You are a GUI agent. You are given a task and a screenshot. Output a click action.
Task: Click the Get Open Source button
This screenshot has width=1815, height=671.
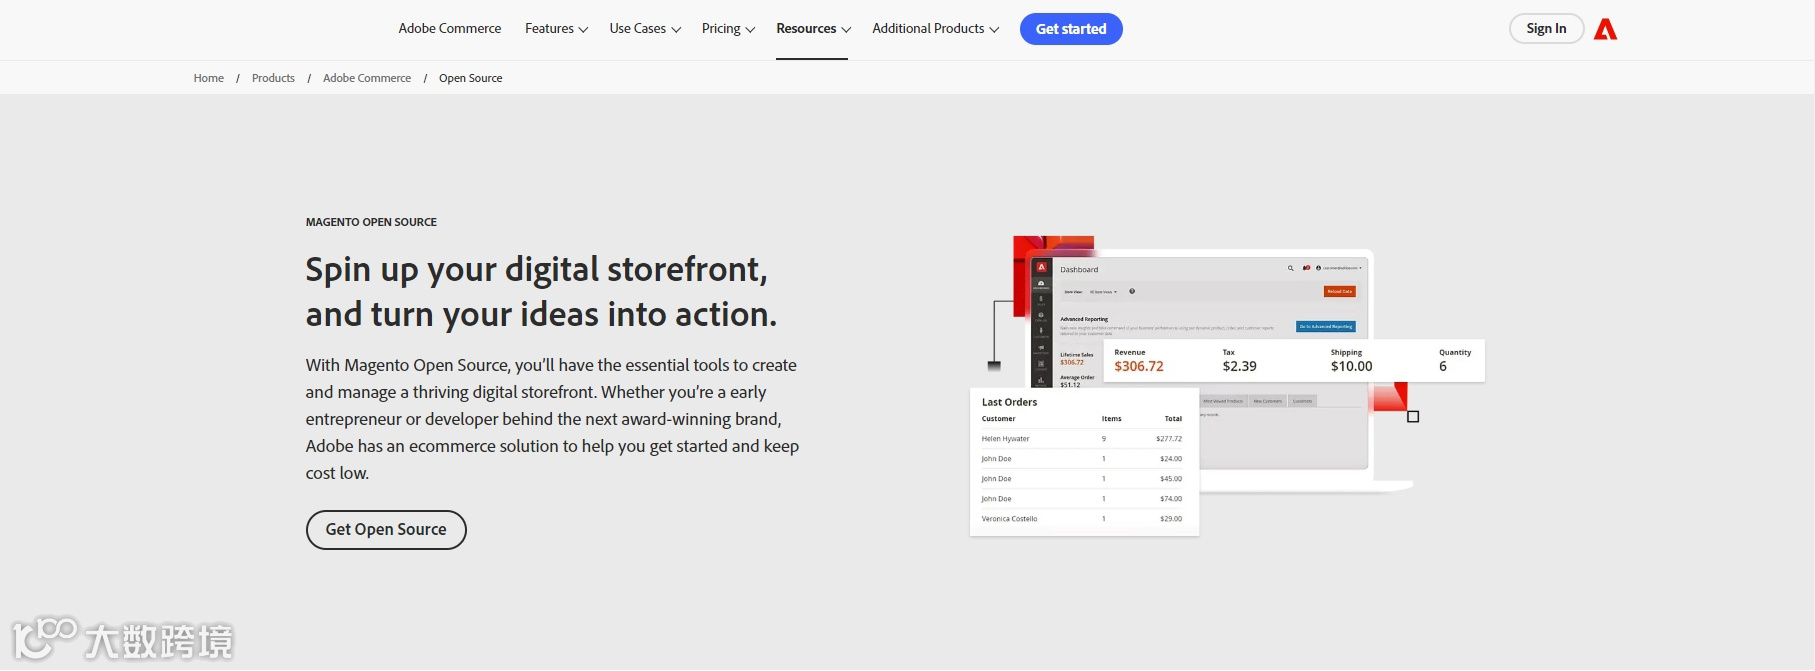tap(386, 530)
